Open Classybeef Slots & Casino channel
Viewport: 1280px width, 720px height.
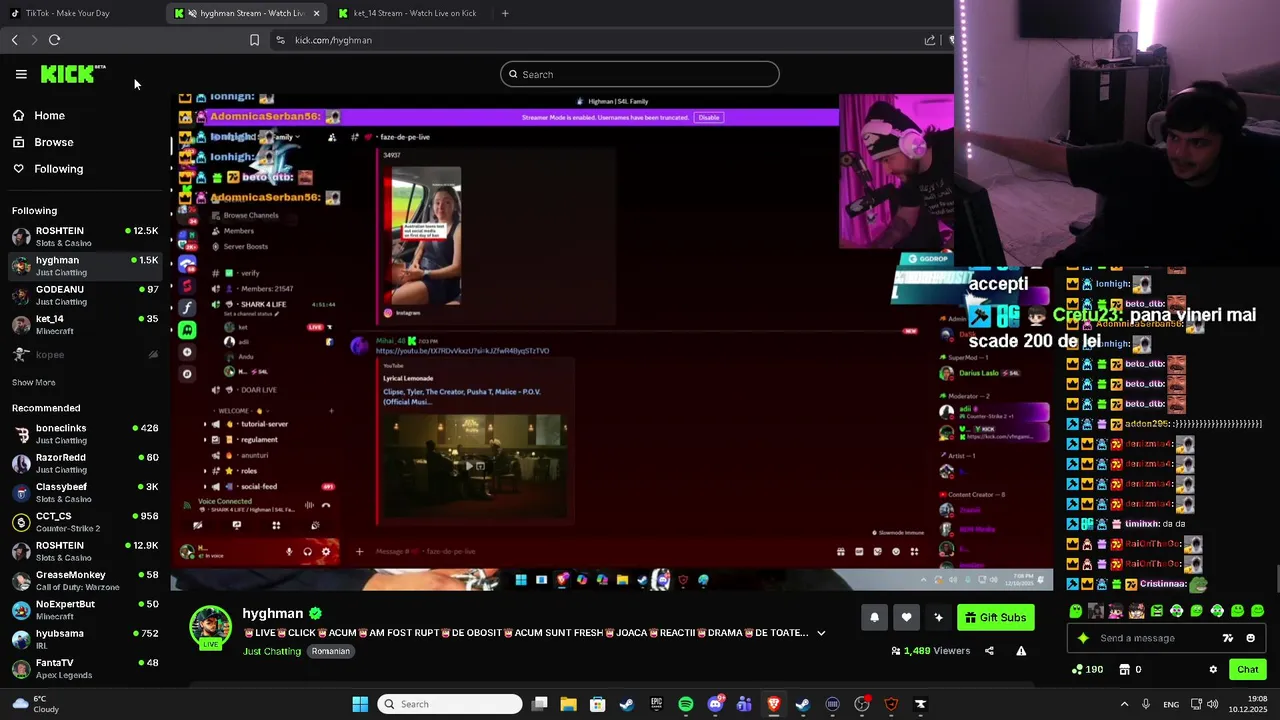[85, 492]
